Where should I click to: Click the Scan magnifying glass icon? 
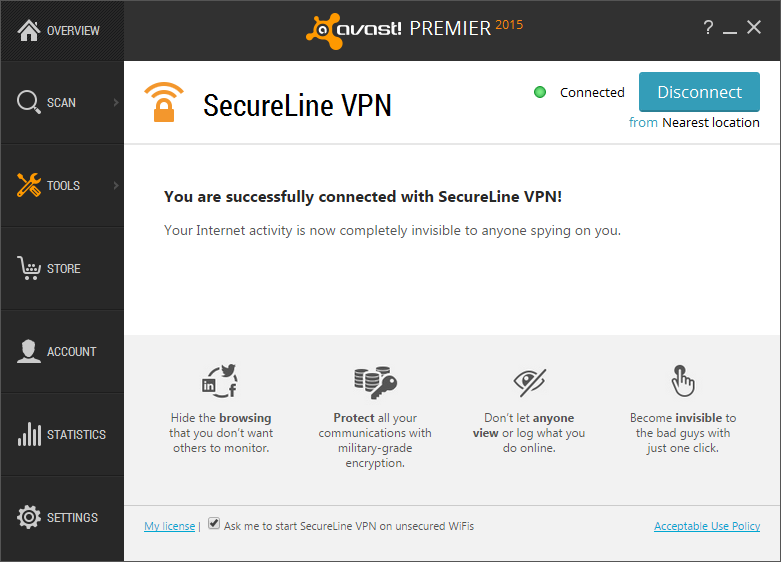28,102
